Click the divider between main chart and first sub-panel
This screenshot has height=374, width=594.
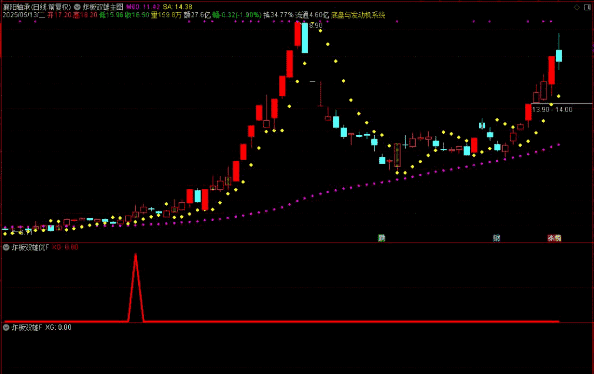297,243
